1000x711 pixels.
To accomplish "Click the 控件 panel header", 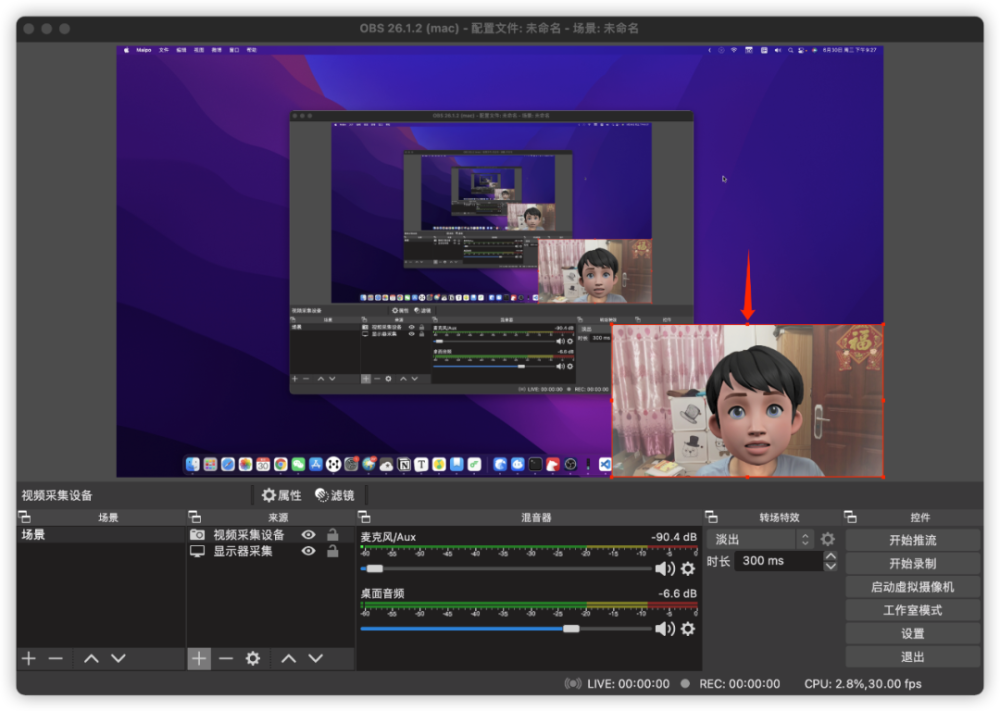I will click(x=920, y=518).
